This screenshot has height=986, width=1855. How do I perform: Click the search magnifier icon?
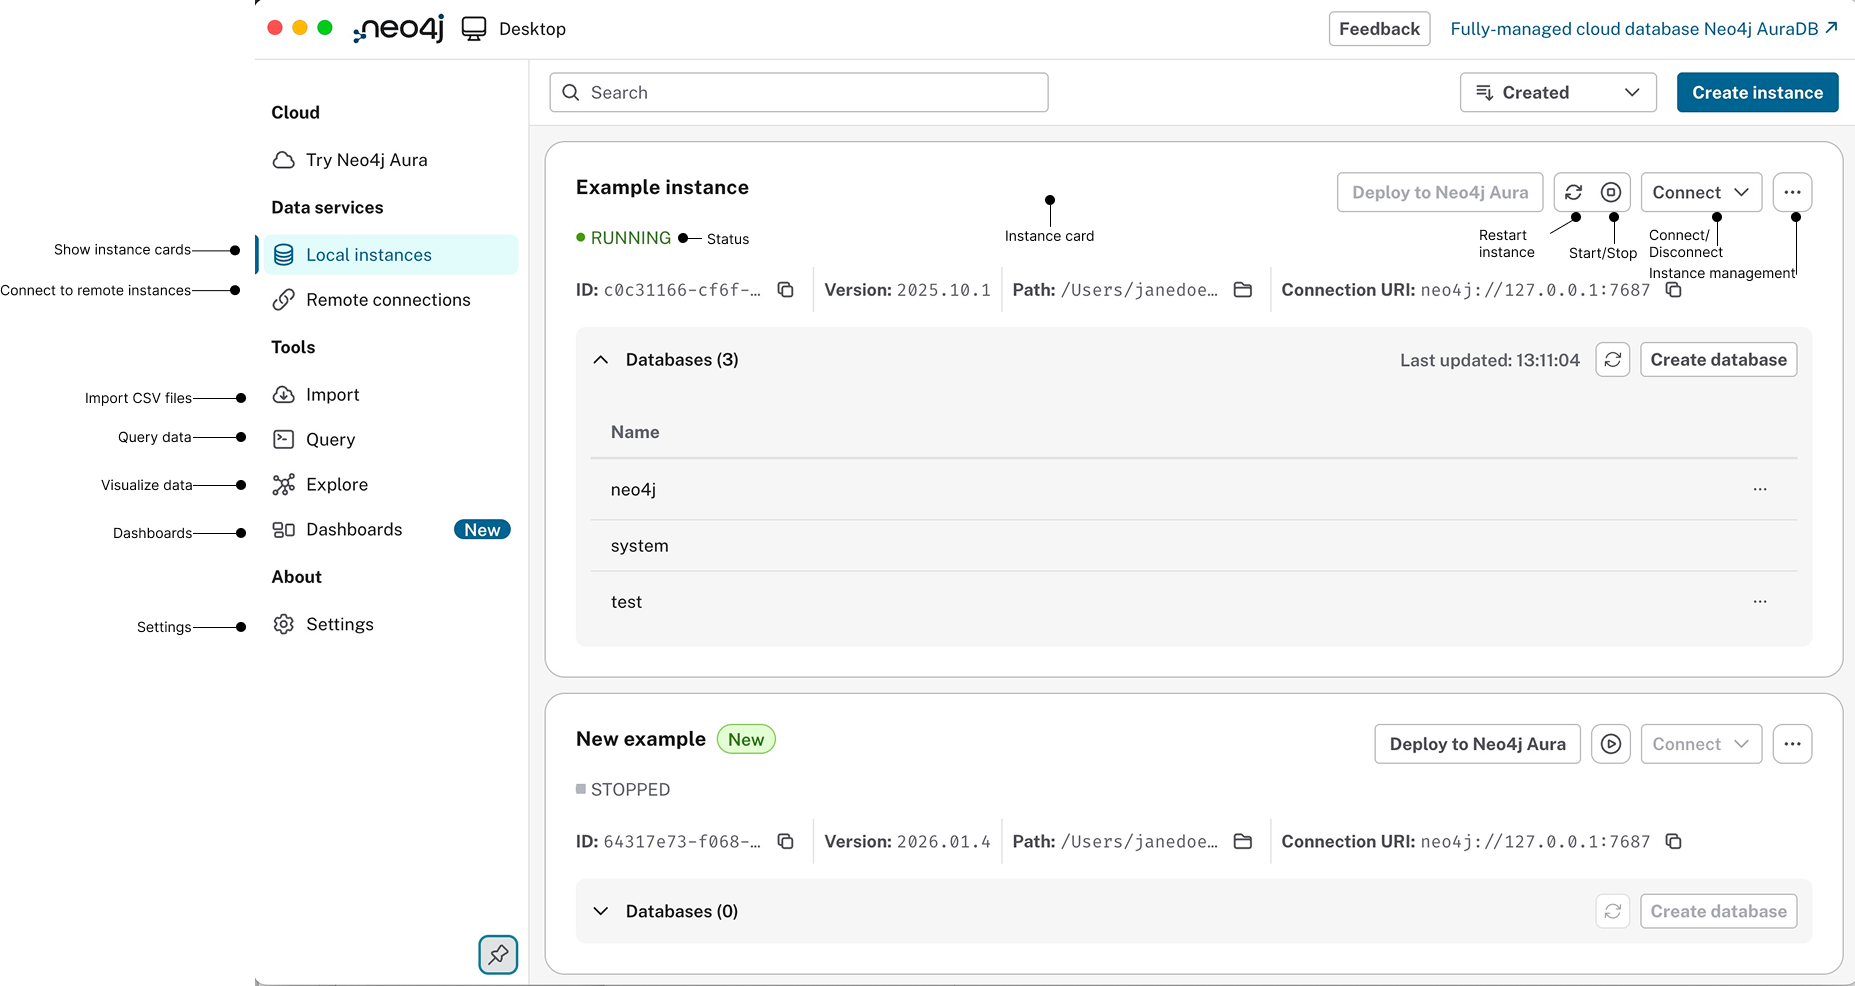coord(571,93)
